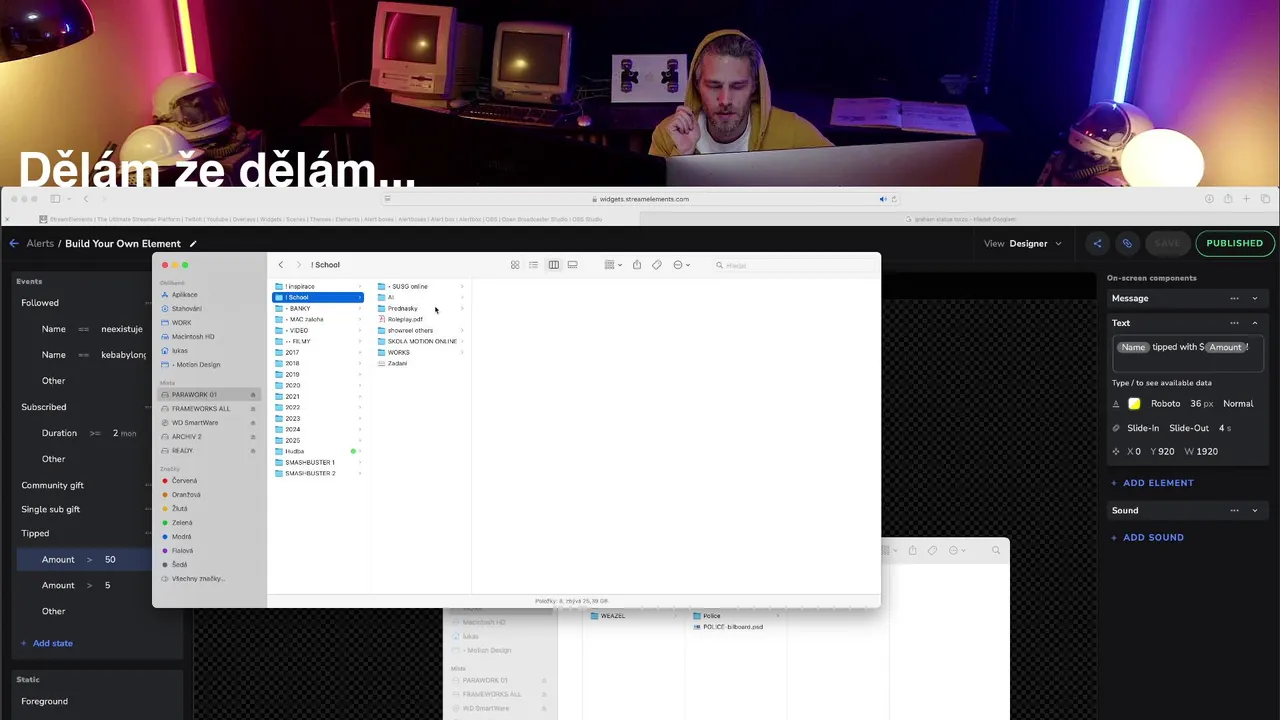
Task: Click Finder tag icon in toolbar
Action: coord(657,265)
